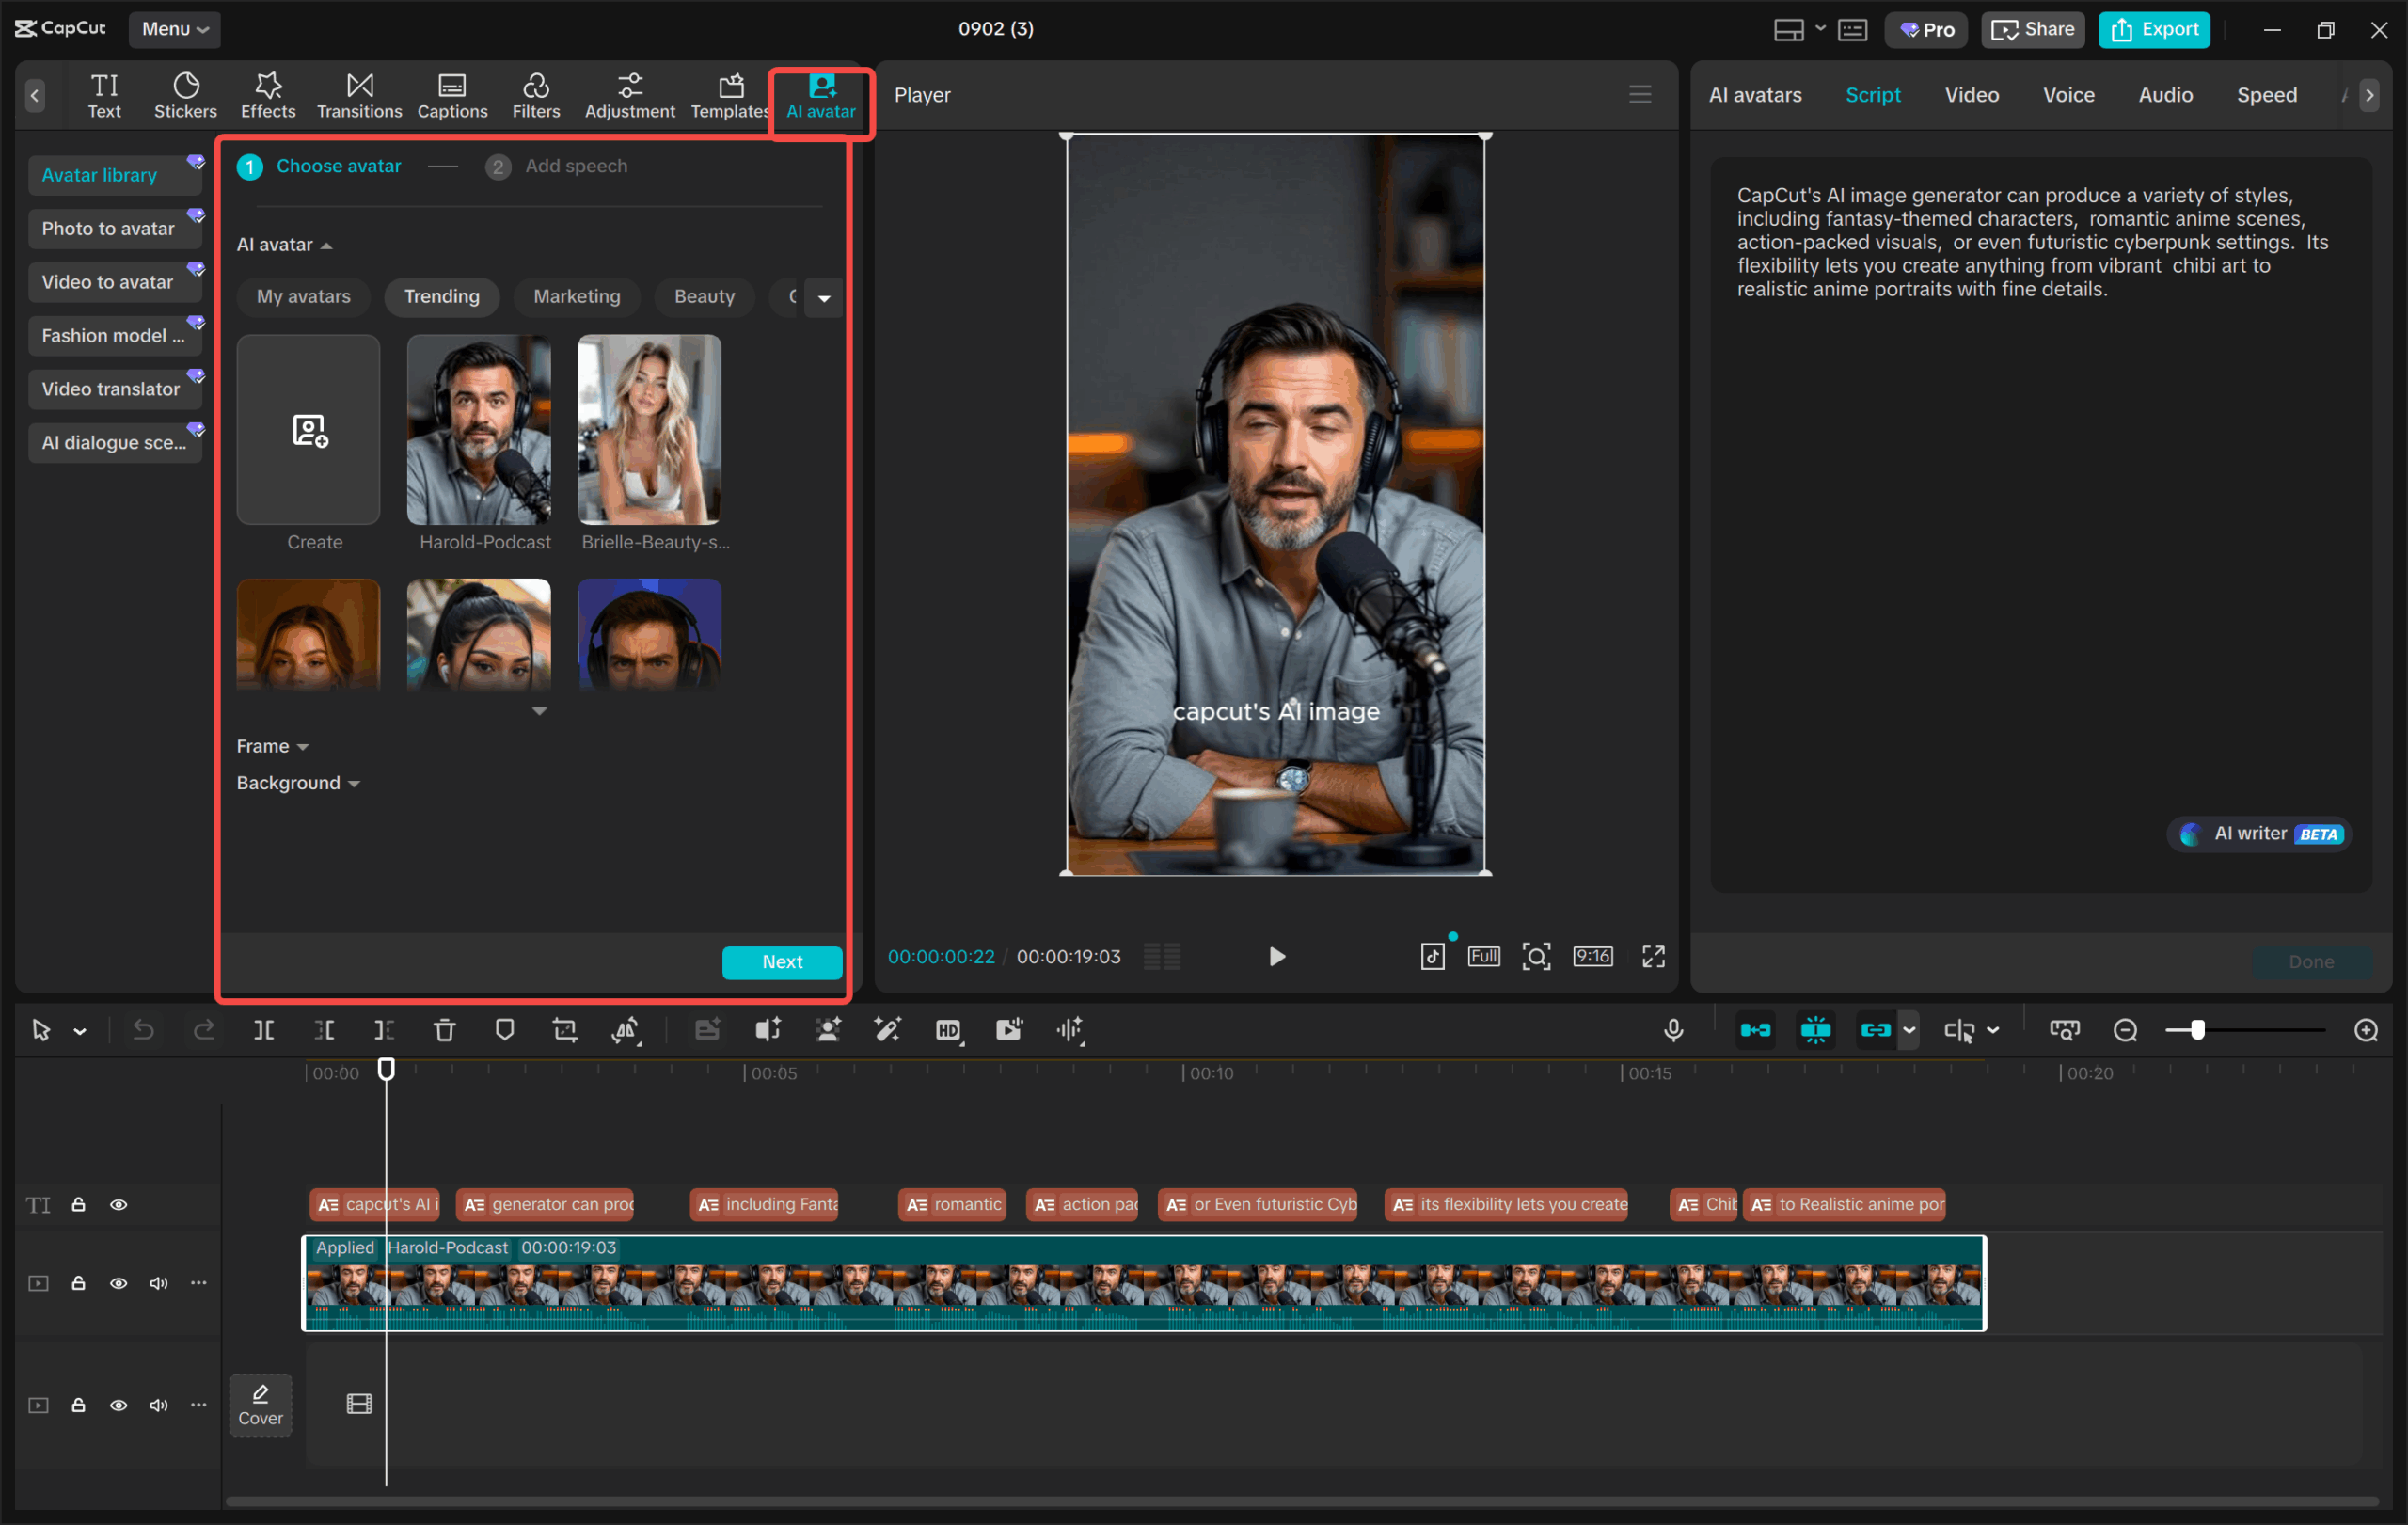
Task: Open the Menu dropdown
Action: 174,29
